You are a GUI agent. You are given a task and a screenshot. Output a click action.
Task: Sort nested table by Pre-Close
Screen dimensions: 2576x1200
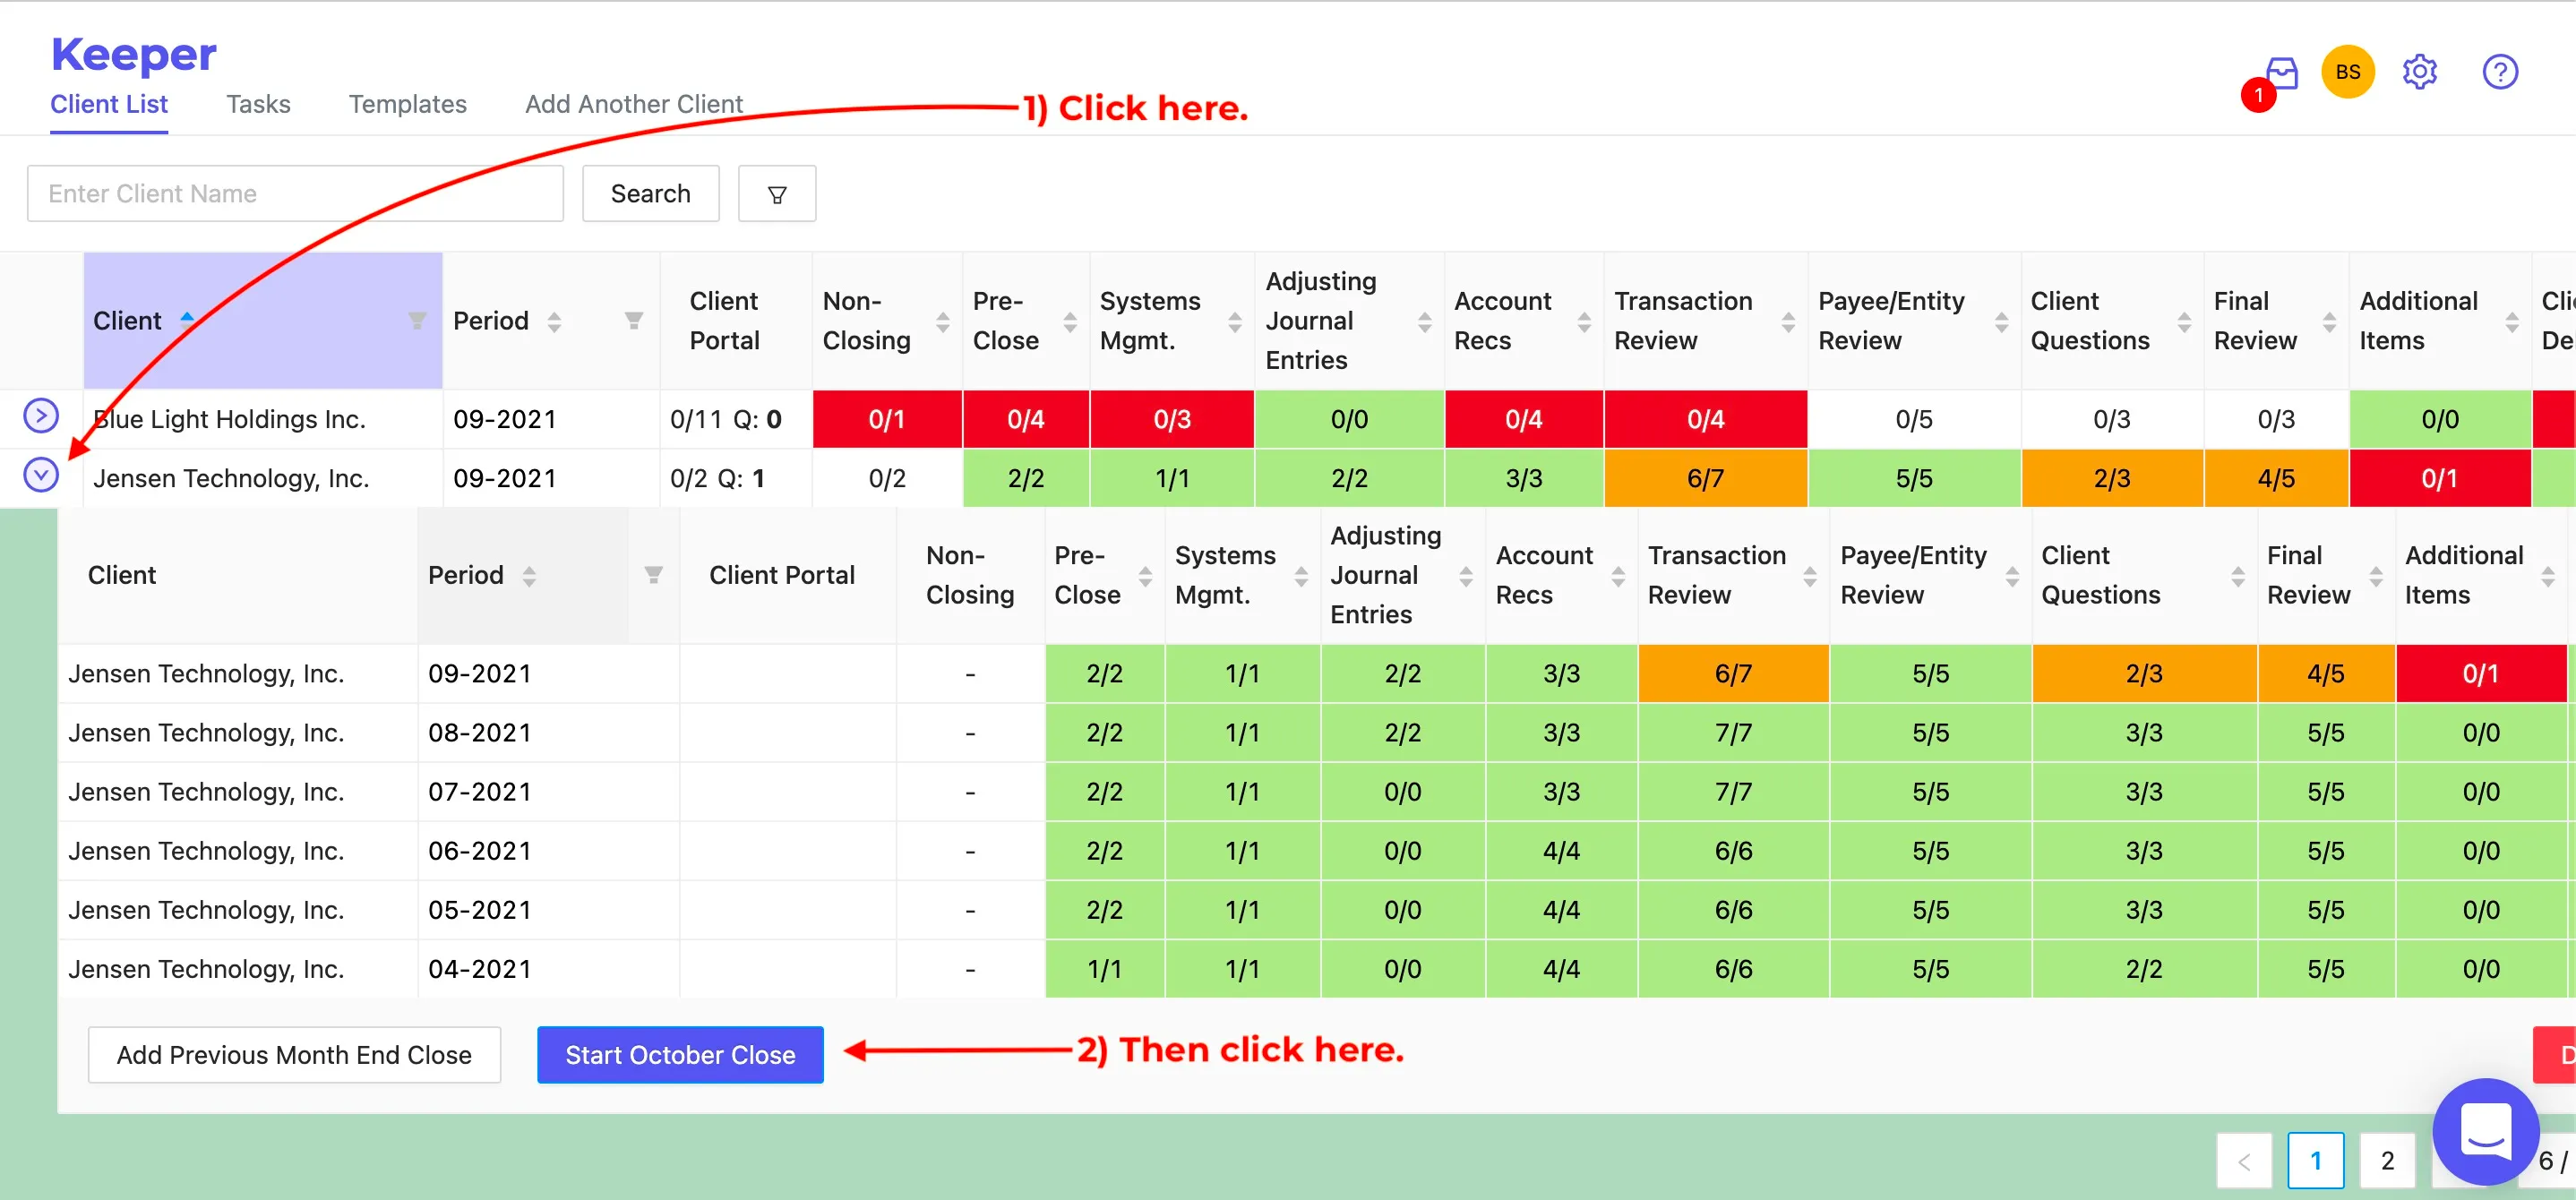point(1145,576)
